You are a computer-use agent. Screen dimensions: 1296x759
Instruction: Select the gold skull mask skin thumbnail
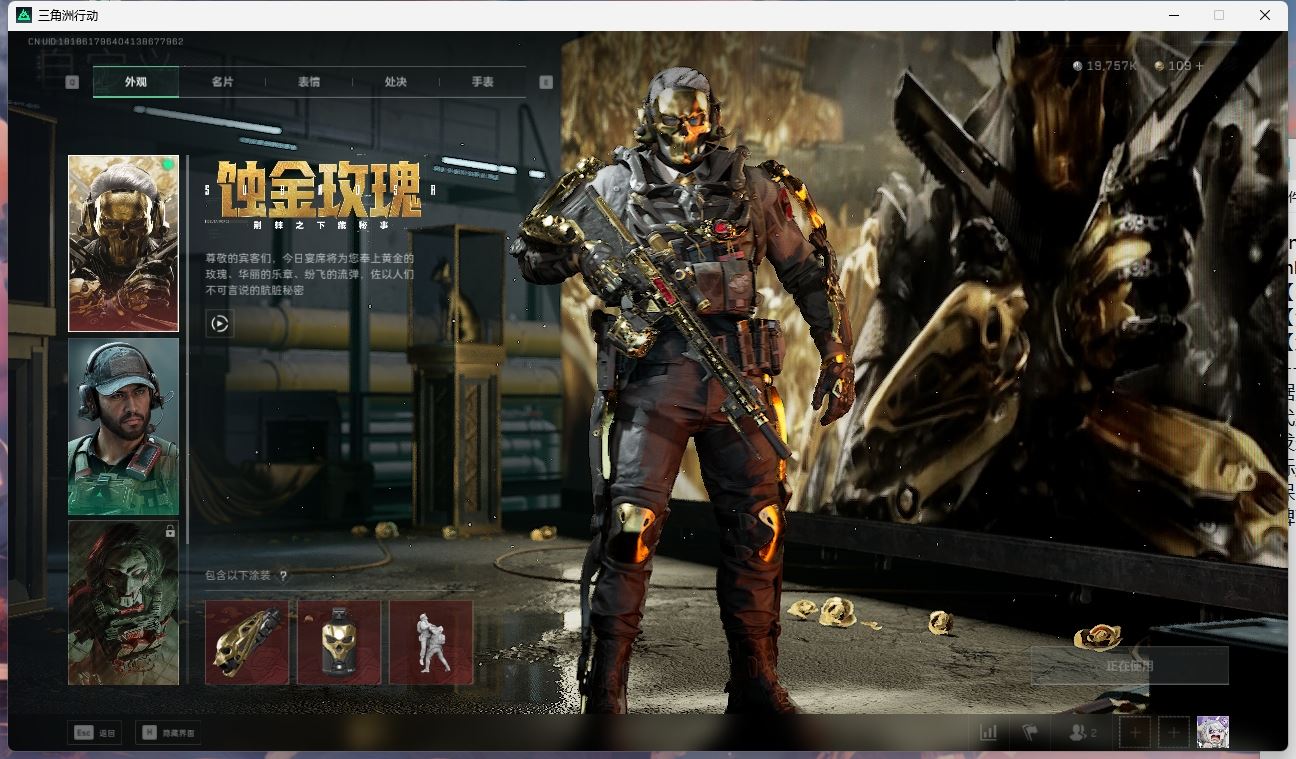coord(123,243)
